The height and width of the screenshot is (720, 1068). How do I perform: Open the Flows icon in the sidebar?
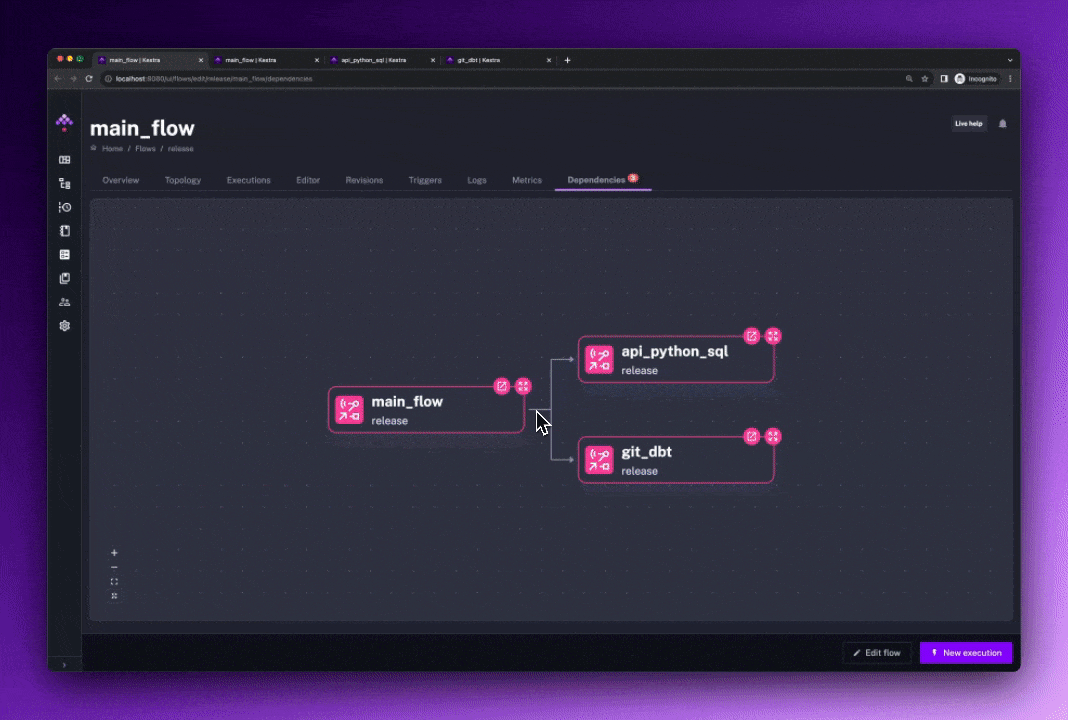tap(65, 183)
